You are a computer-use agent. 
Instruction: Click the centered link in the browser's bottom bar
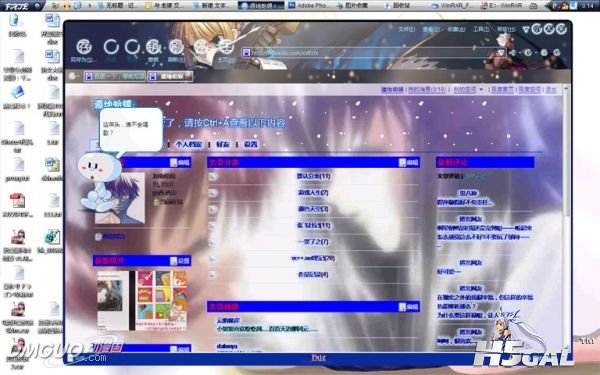(318, 357)
